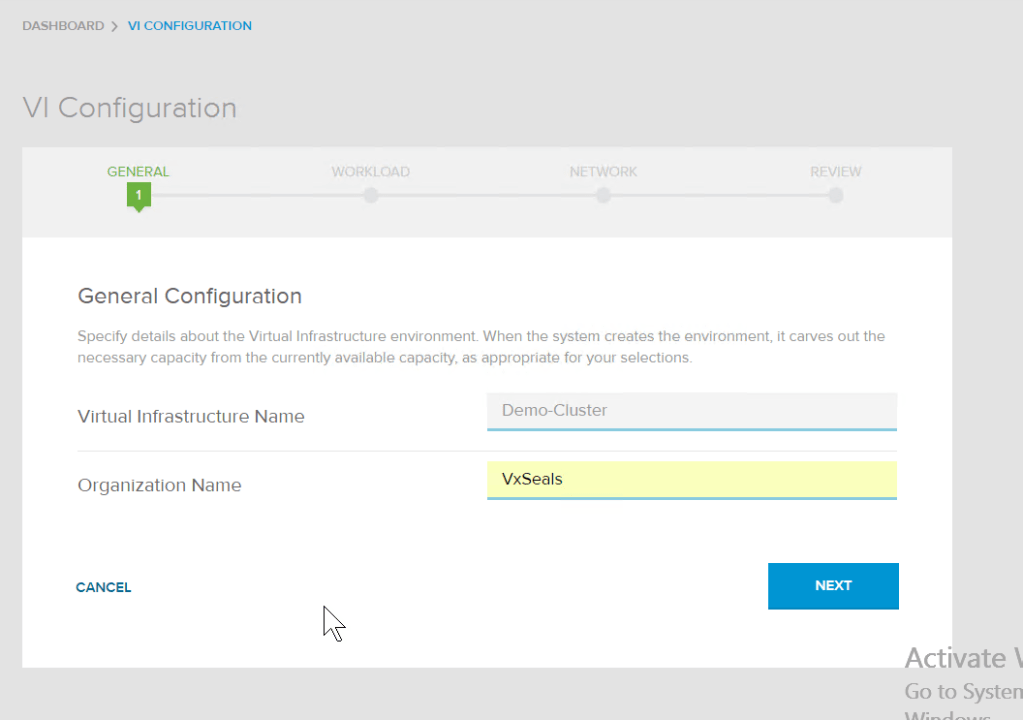
Task: Click the step 1 badge
Action: point(137,196)
